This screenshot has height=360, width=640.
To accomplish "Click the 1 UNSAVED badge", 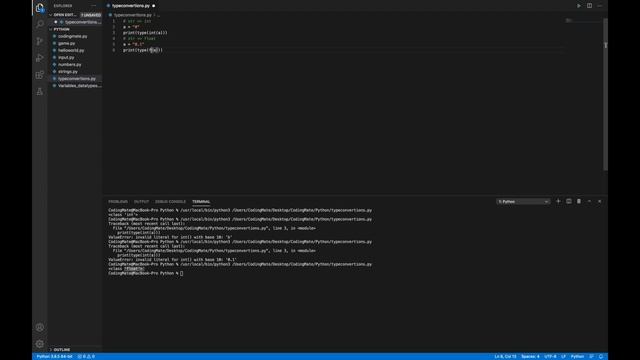I will pos(91,15).
